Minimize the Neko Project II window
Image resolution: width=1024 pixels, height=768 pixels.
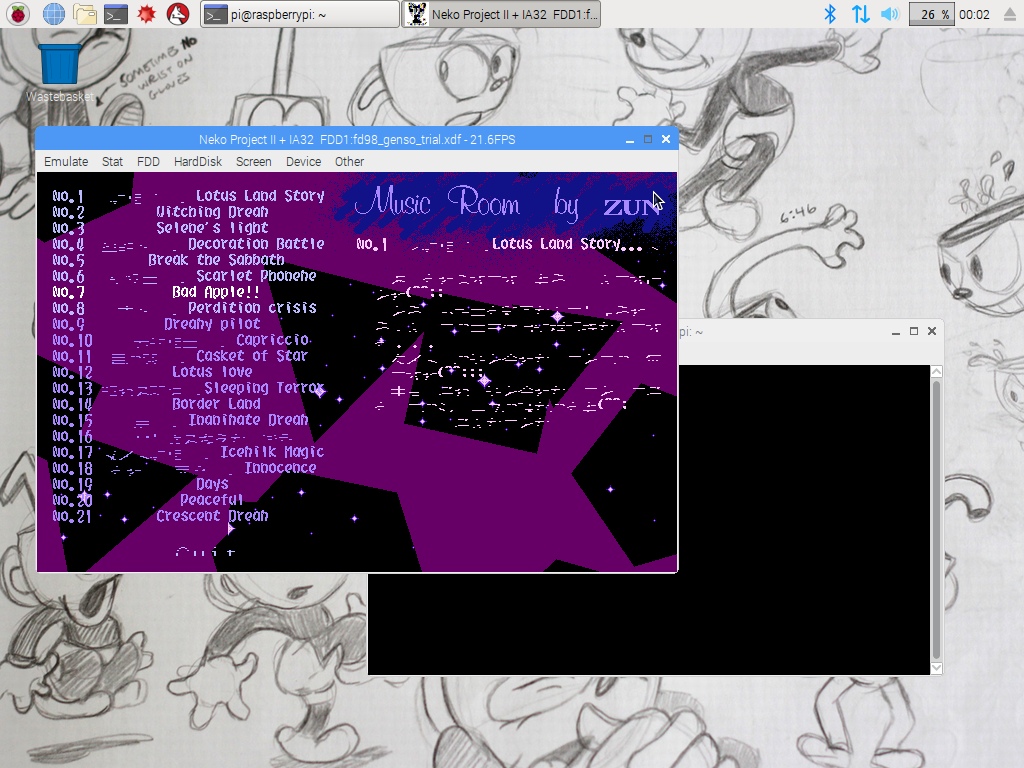tap(630, 139)
